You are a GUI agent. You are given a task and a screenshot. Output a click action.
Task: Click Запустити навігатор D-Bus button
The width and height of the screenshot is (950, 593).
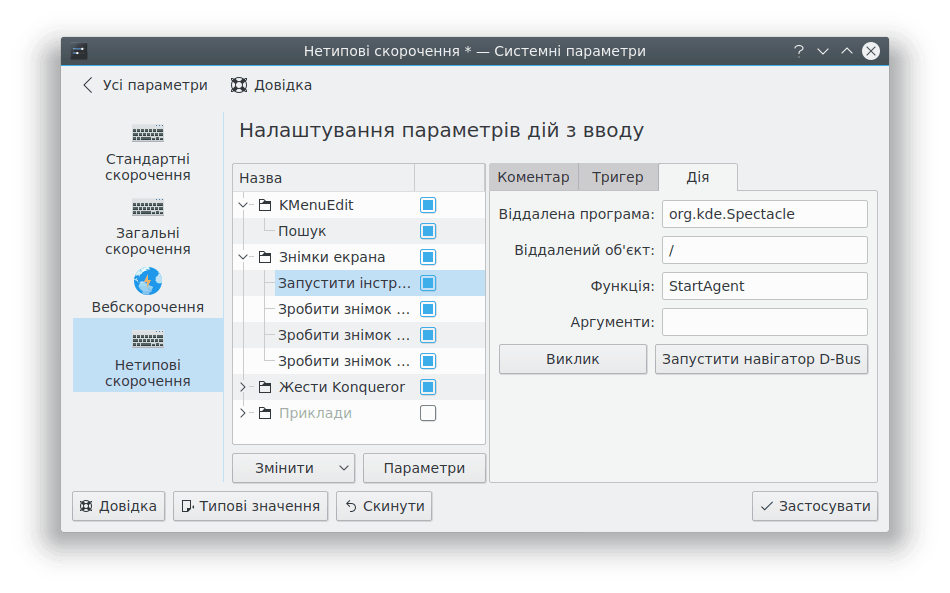tap(761, 359)
